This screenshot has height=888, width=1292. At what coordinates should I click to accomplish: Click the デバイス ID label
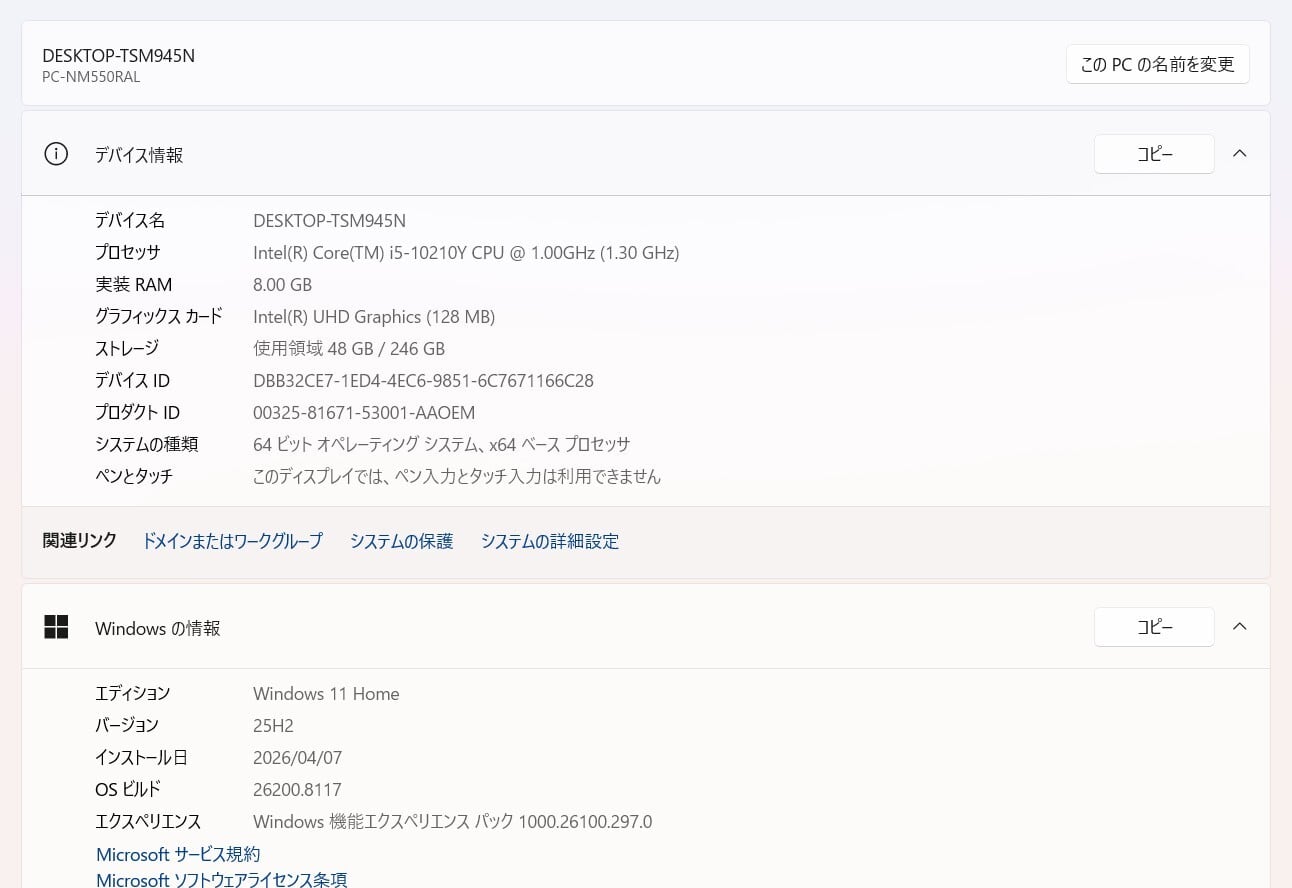click(133, 381)
